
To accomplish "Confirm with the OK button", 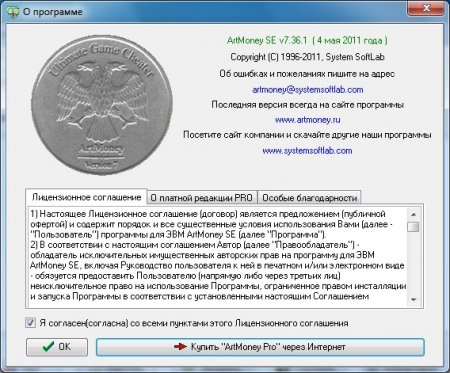I will coord(57,347).
